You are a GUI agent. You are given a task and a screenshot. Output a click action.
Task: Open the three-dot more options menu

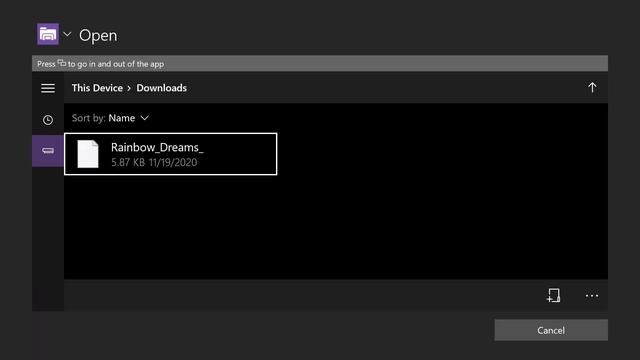pos(592,296)
